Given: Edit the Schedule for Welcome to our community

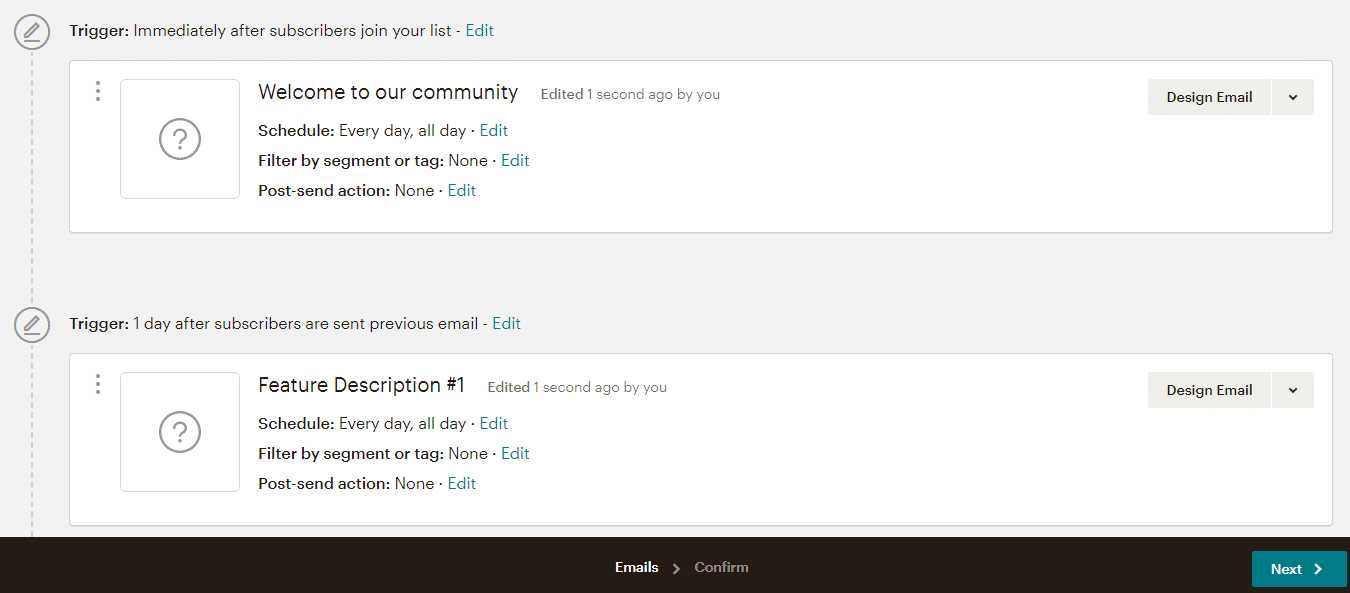Looking at the screenshot, I should click(493, 130).
